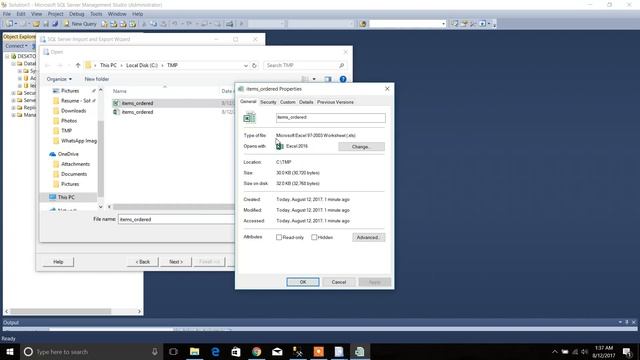Click the save-all icon in SSMS toolbar

click(x=55, y=24)
